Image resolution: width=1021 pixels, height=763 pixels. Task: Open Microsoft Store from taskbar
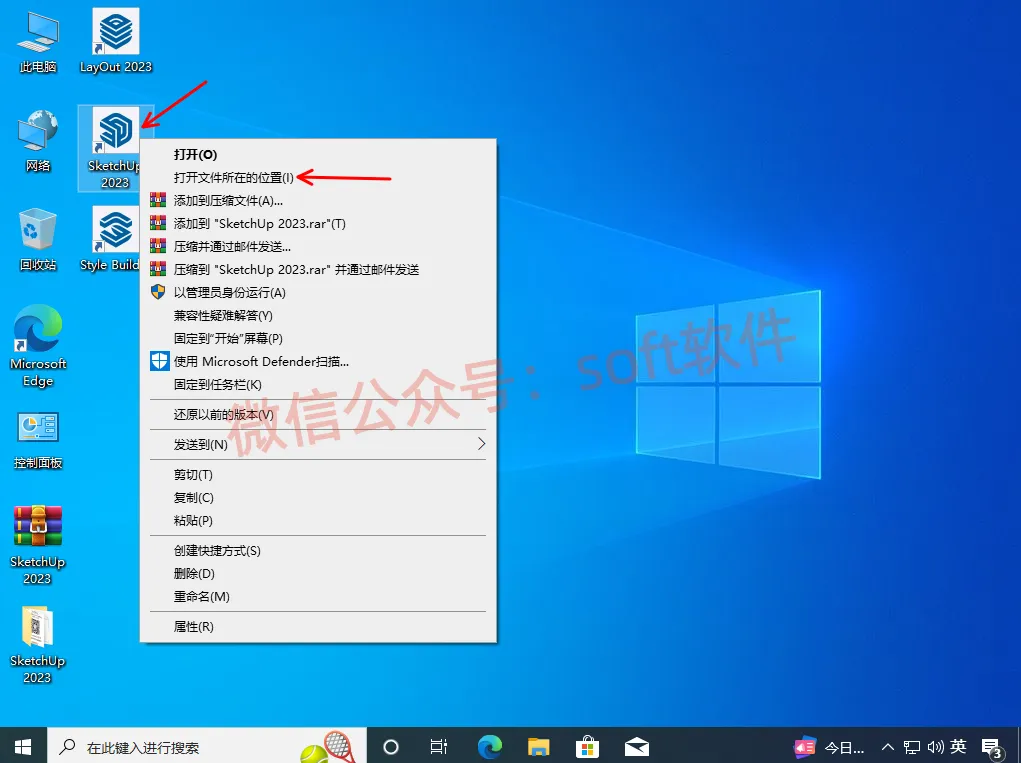point(587,747)
